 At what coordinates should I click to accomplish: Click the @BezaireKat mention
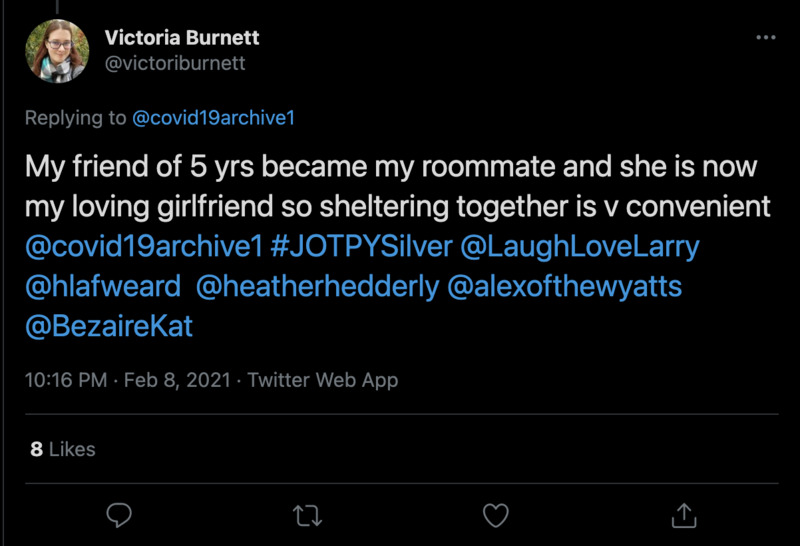[x=109, y=327]
